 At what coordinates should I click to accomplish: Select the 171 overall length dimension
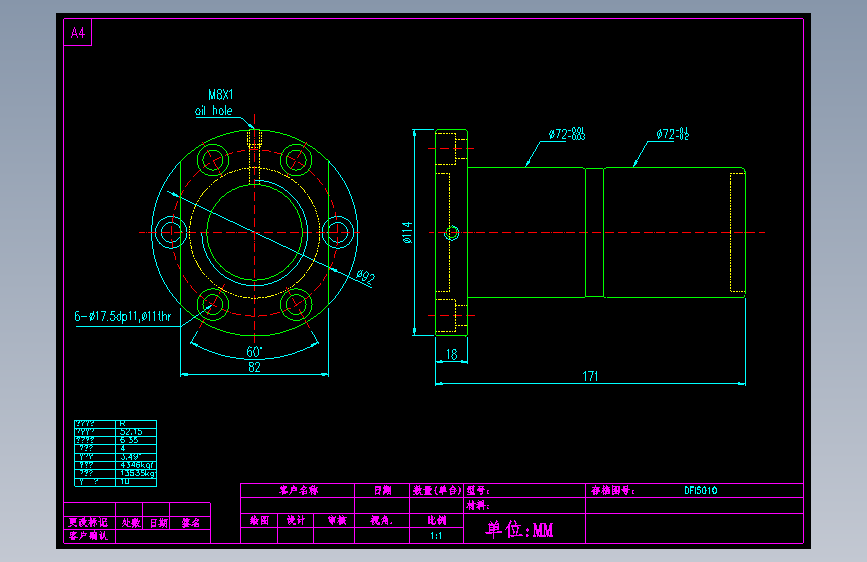click(590, 376)
